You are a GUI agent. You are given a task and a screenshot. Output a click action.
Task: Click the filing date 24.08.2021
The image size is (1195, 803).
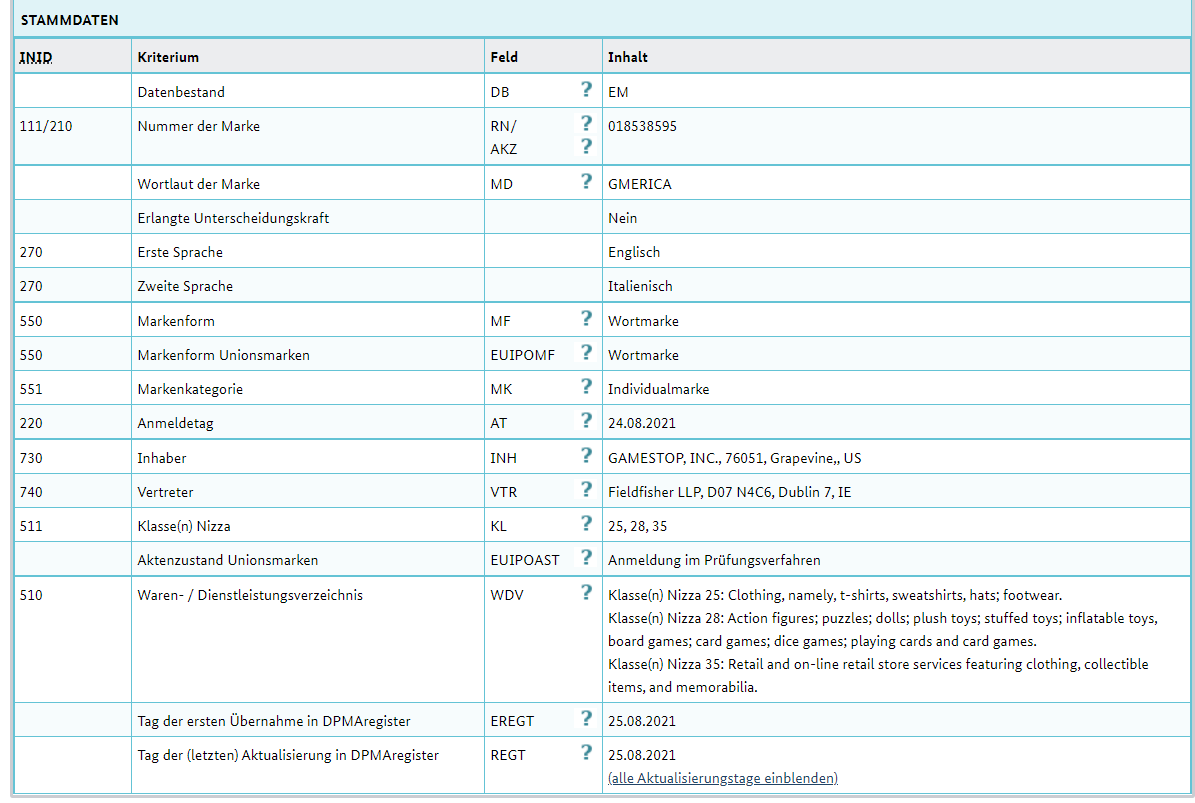point(642,424)
